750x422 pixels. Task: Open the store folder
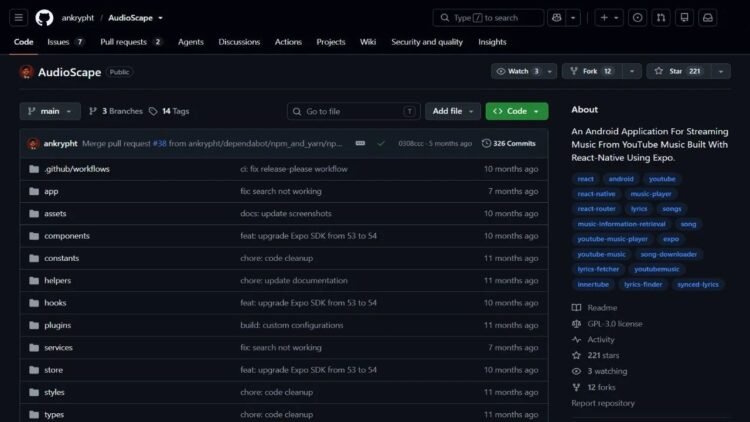54,370
